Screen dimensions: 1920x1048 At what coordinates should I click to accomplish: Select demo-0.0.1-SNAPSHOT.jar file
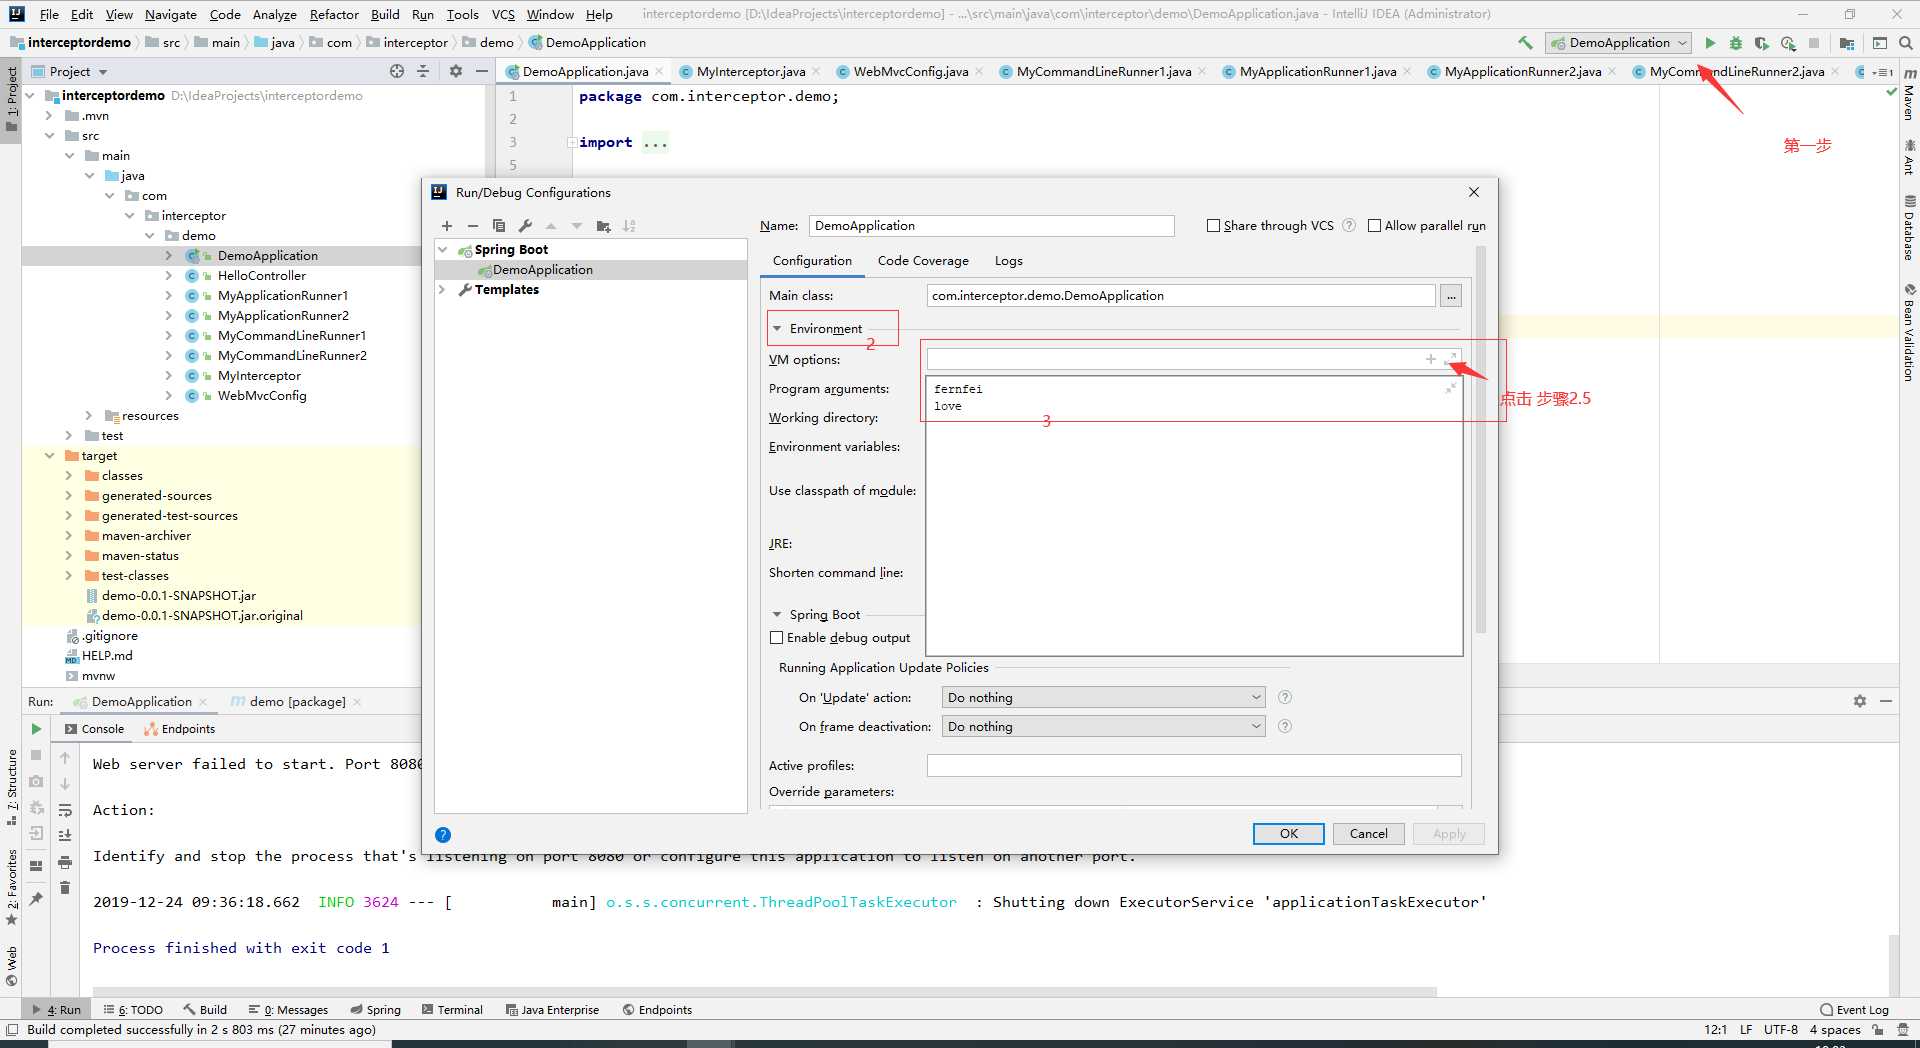[178, 596]
